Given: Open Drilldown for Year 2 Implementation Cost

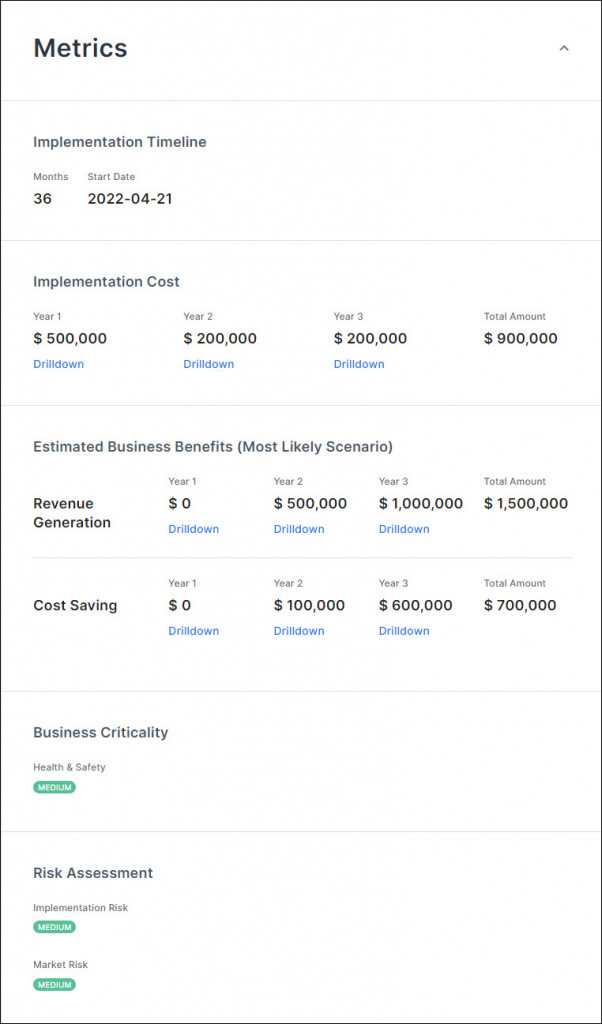Looking at the screenshot, I should (208, 364).
